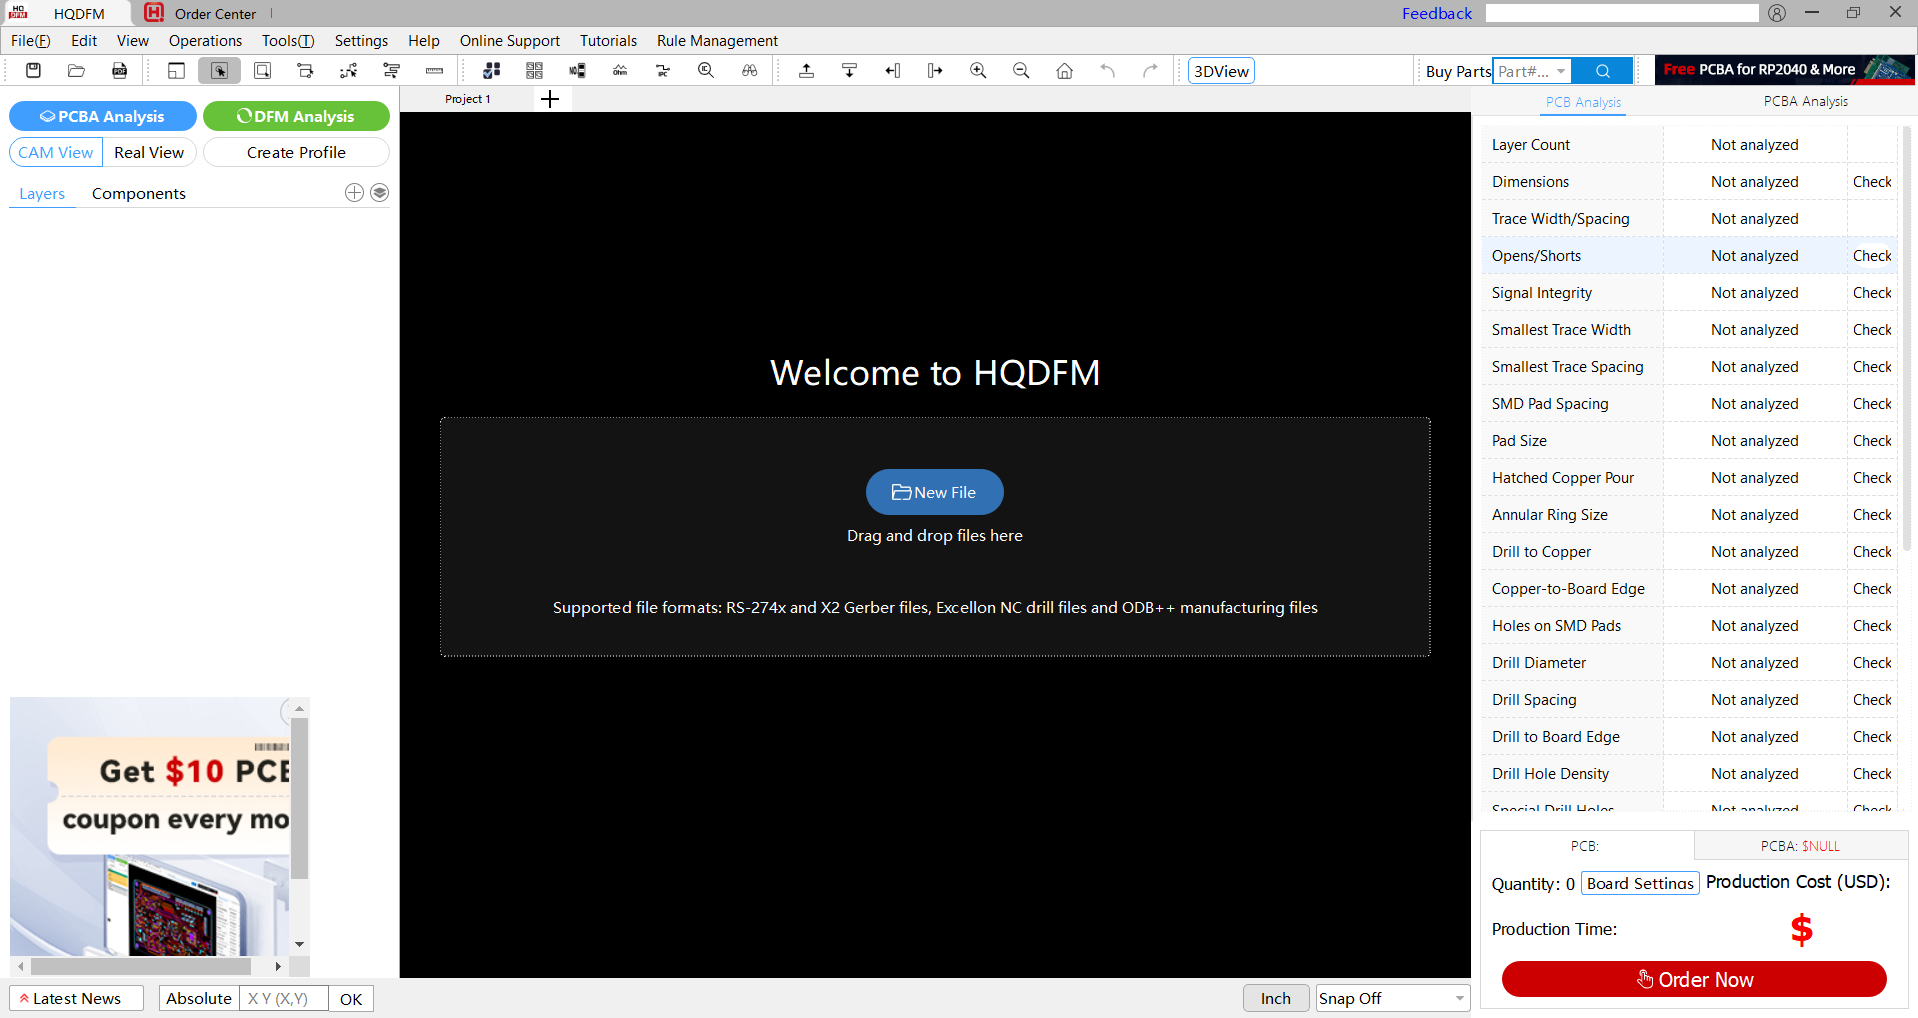Switch to CAM View mode

pos(56,152)
